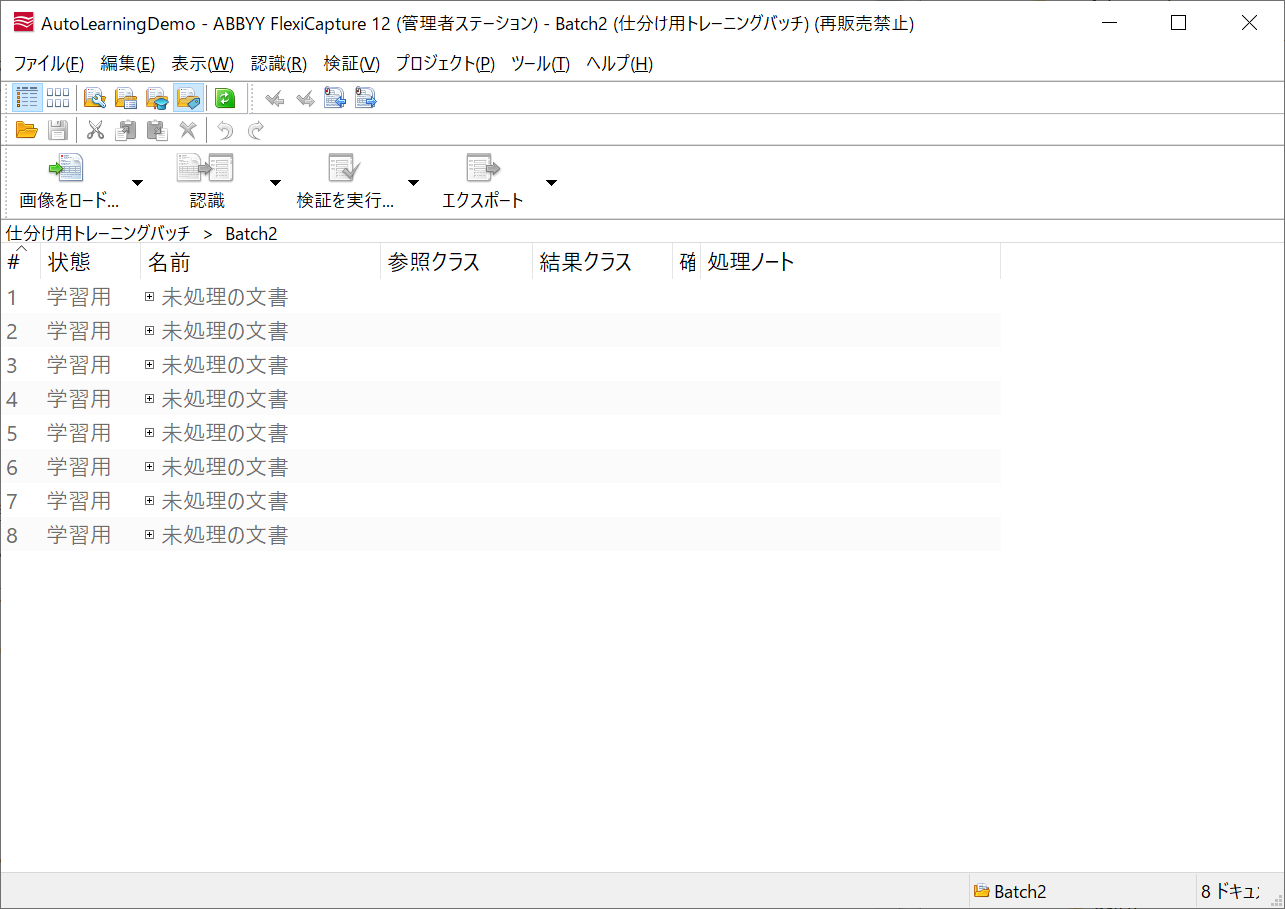Open dropdown arrow next to エクスポート
Viewport: 1285px width, 909px height.
pos(551,182)
